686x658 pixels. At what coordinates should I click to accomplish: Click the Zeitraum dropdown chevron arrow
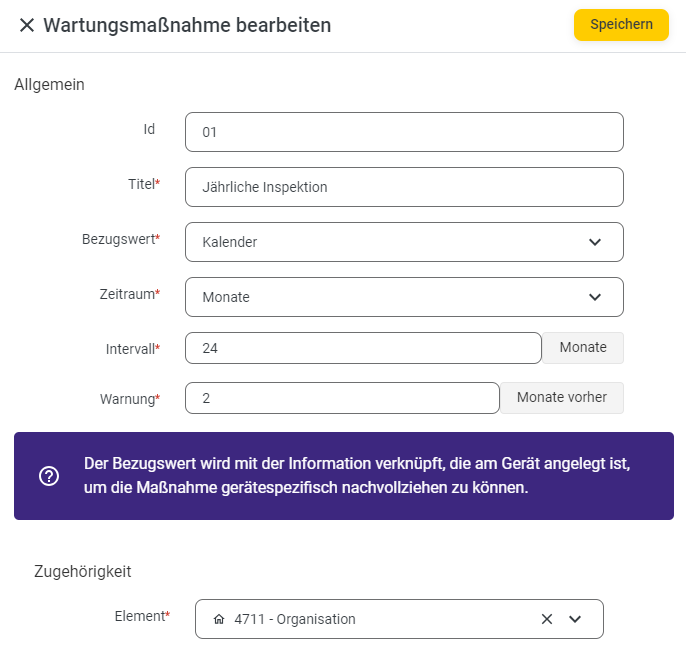tap(595, 297)
